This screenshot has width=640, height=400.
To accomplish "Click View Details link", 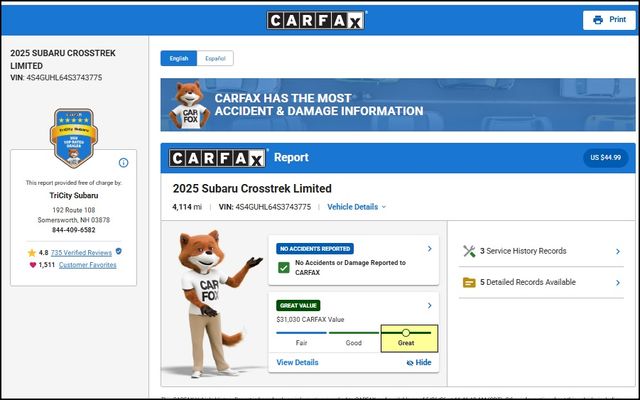I will (297, 362).
